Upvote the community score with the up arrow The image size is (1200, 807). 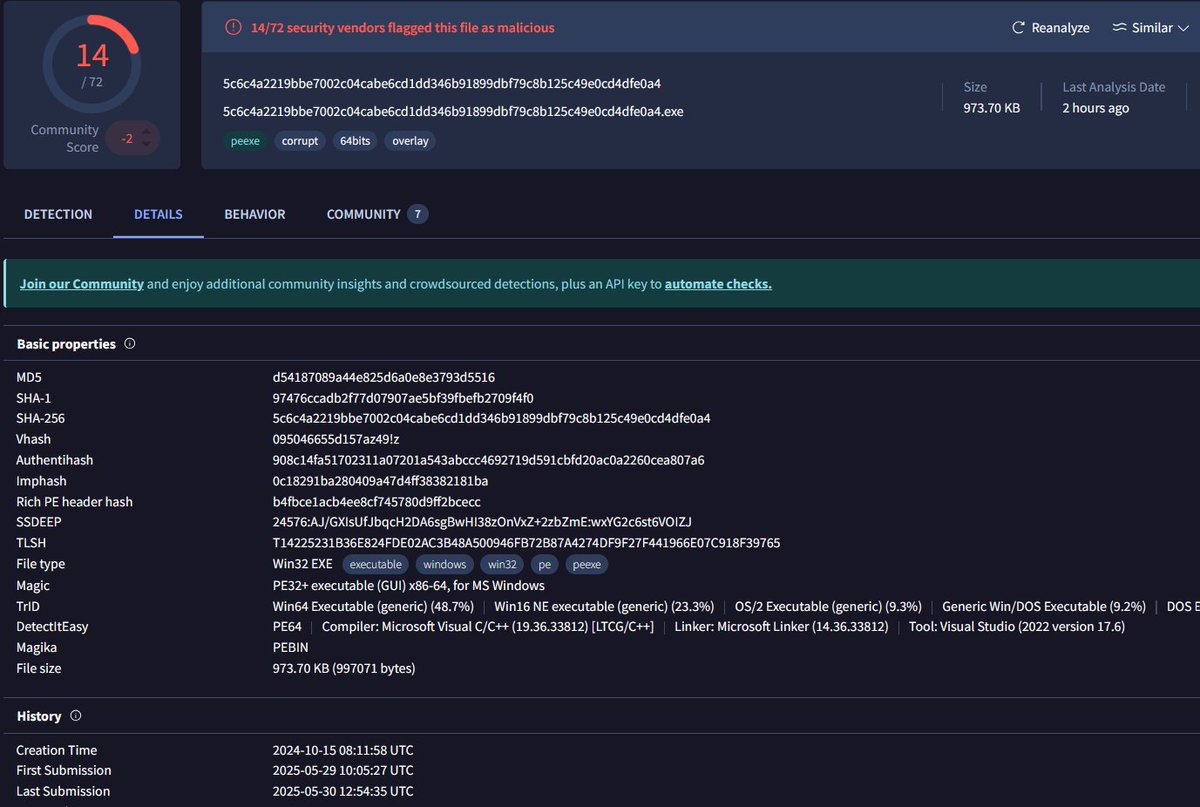(146, 131)
